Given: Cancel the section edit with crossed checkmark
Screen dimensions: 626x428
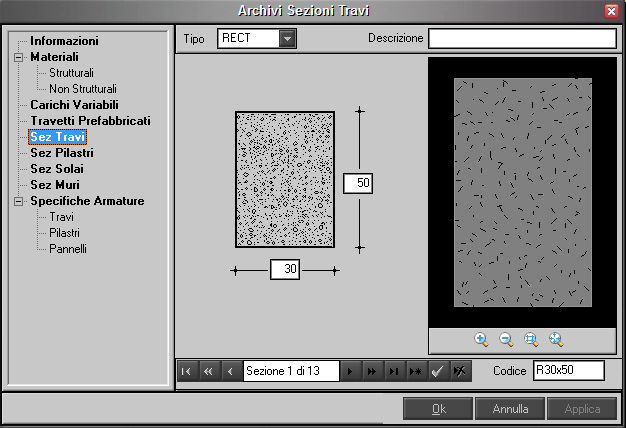Looking at the screenshot, I should (459, 371).
